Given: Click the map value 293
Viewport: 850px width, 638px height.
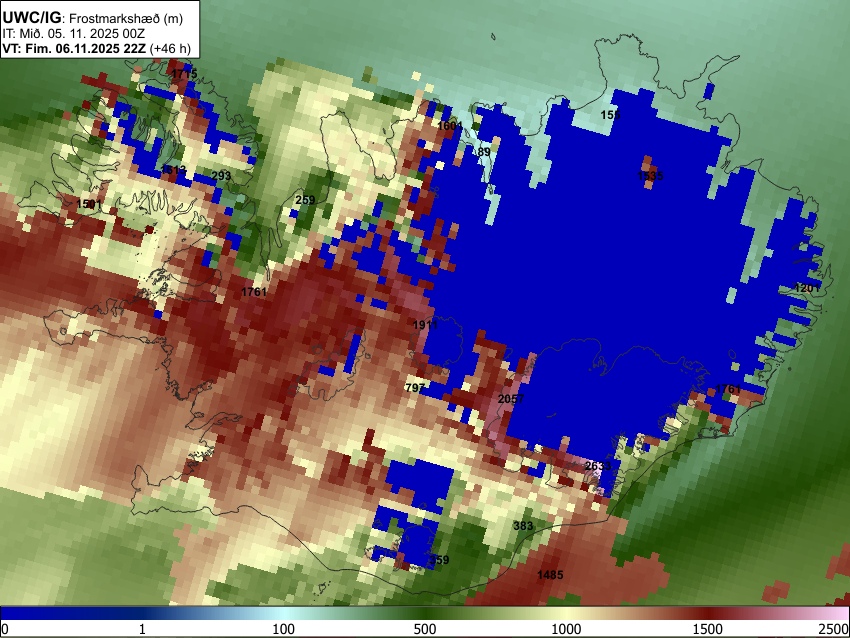Looking at the screenshot, I should 221,176.
